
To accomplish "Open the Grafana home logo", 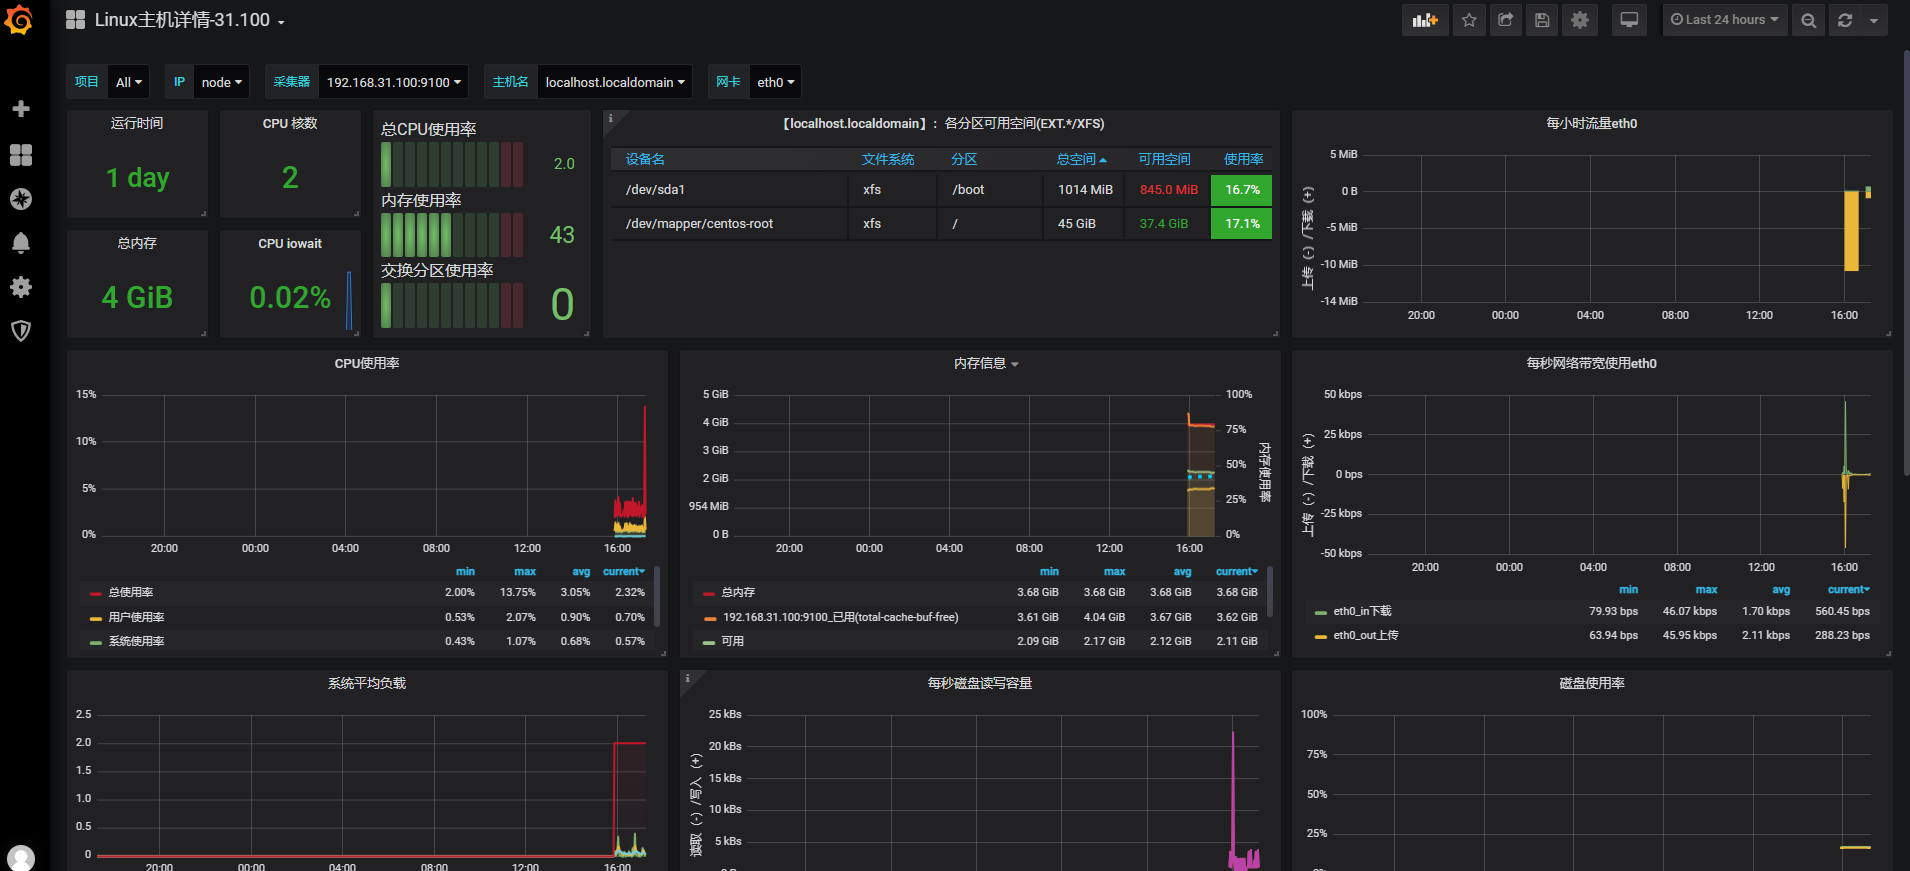I will (x=19, y=20).
